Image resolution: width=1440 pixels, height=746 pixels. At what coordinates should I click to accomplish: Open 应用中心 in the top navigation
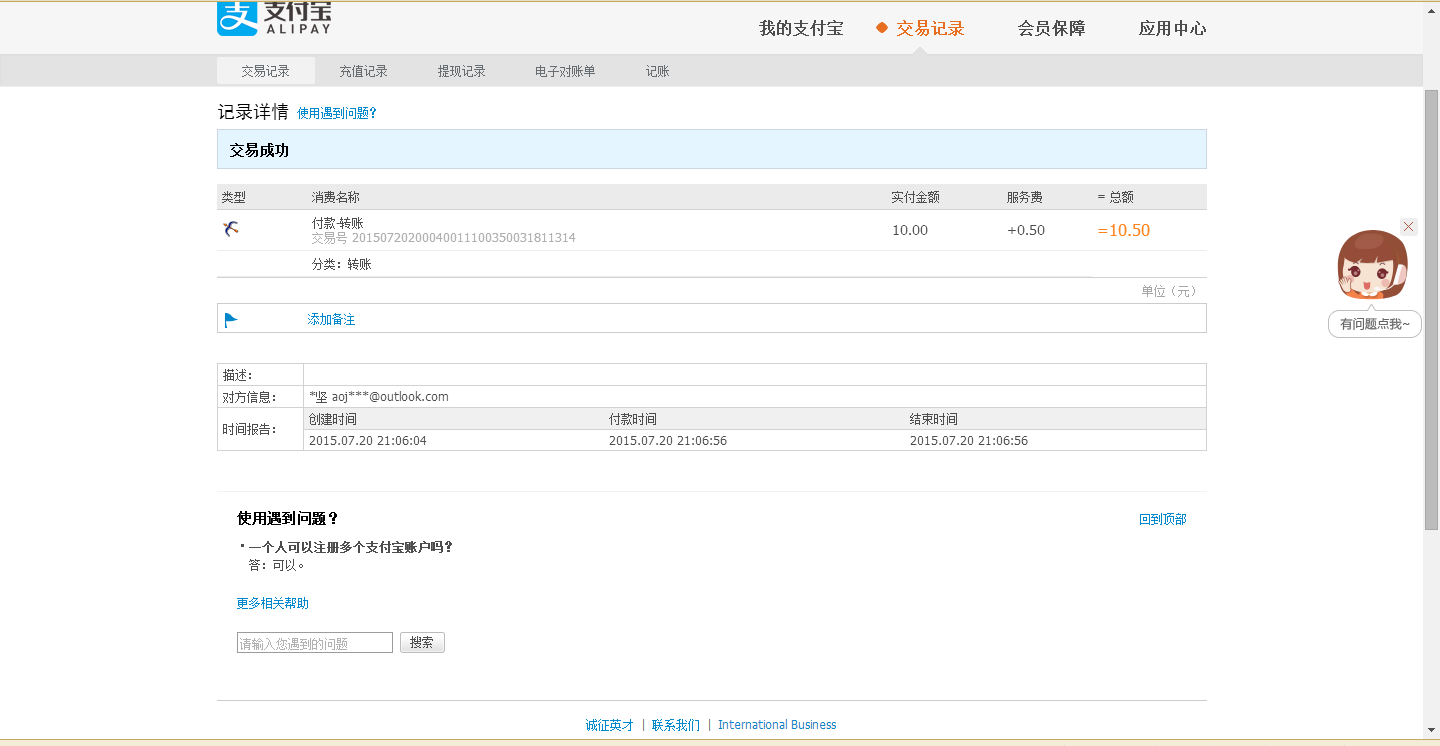[1172, 28]
